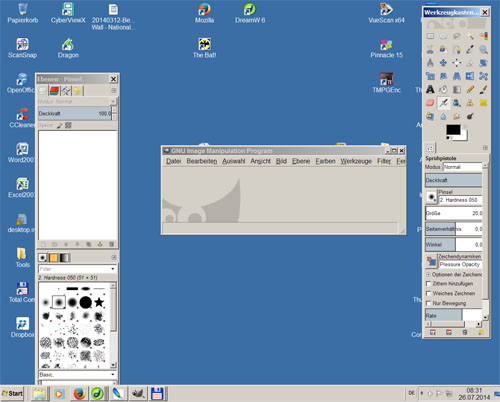Select the Dodge/Burn tool
Screen dimensions: 500x402
pyautogui.click(x=470, y=116)
